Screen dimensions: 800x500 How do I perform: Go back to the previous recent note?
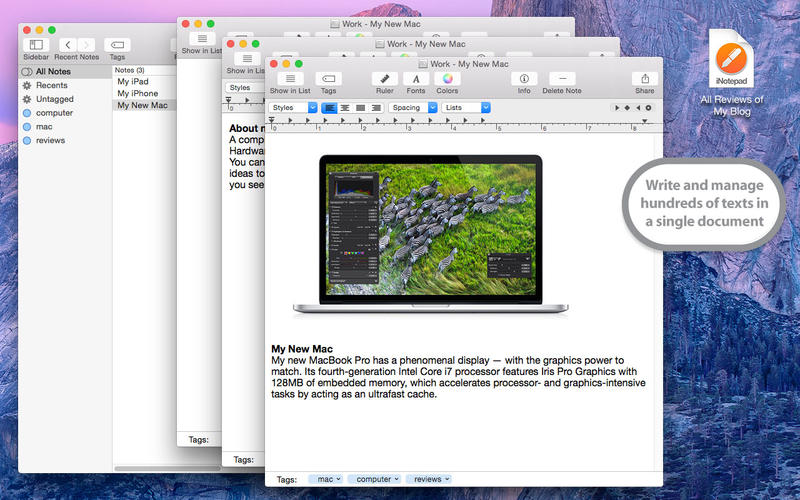tap(67, 45)
